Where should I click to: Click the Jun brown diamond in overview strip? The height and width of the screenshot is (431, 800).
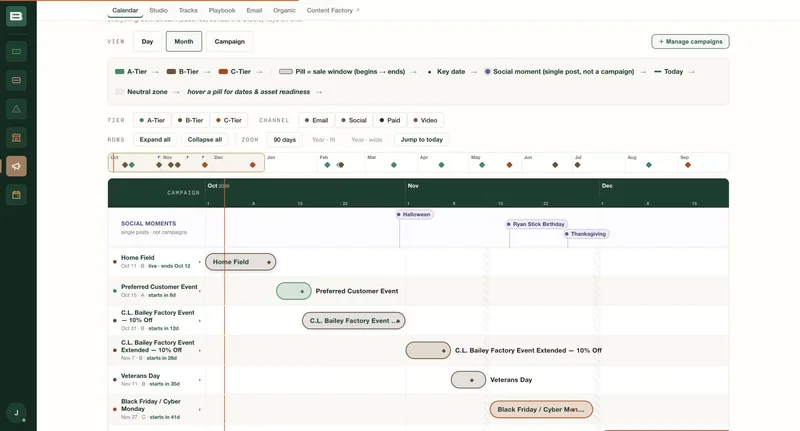555,165
